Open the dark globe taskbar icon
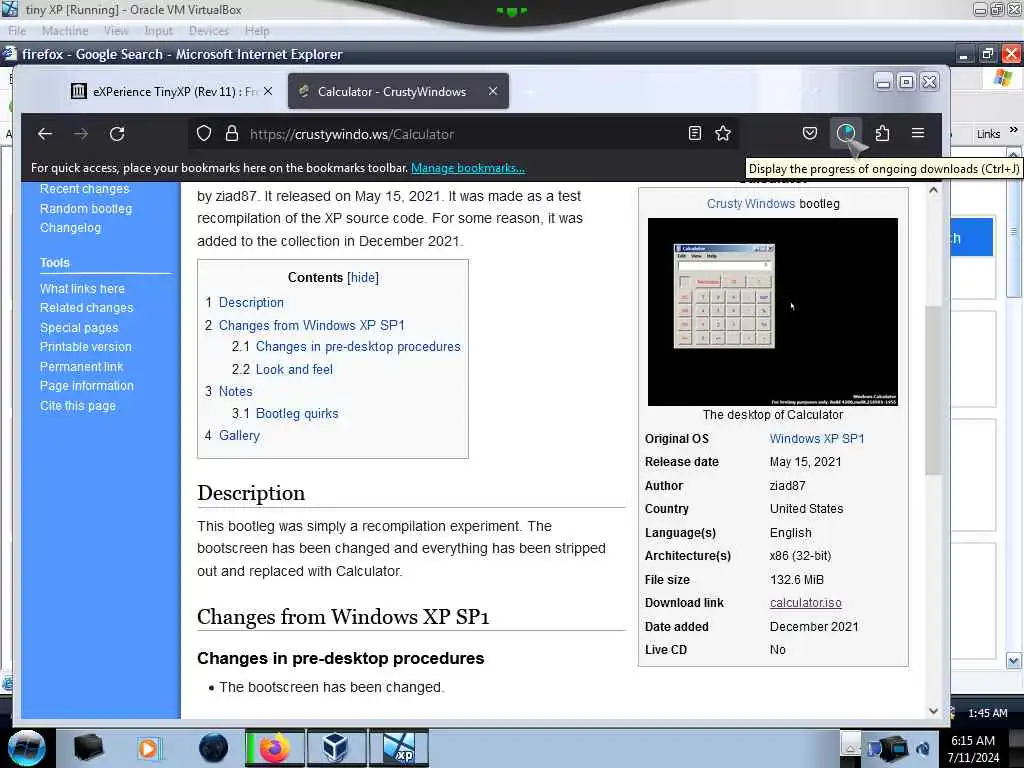The image size is (1024, 768). [214, 748]
